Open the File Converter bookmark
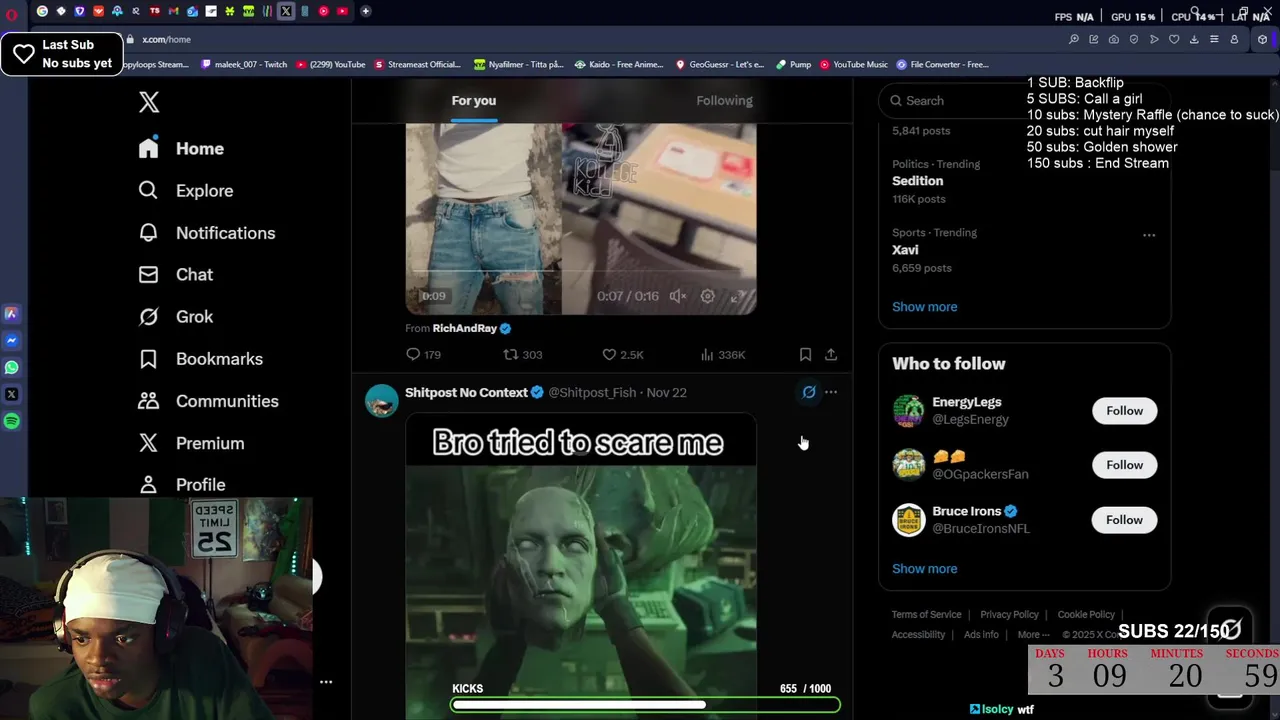1280x720 pixels. [x=943, y=64]
